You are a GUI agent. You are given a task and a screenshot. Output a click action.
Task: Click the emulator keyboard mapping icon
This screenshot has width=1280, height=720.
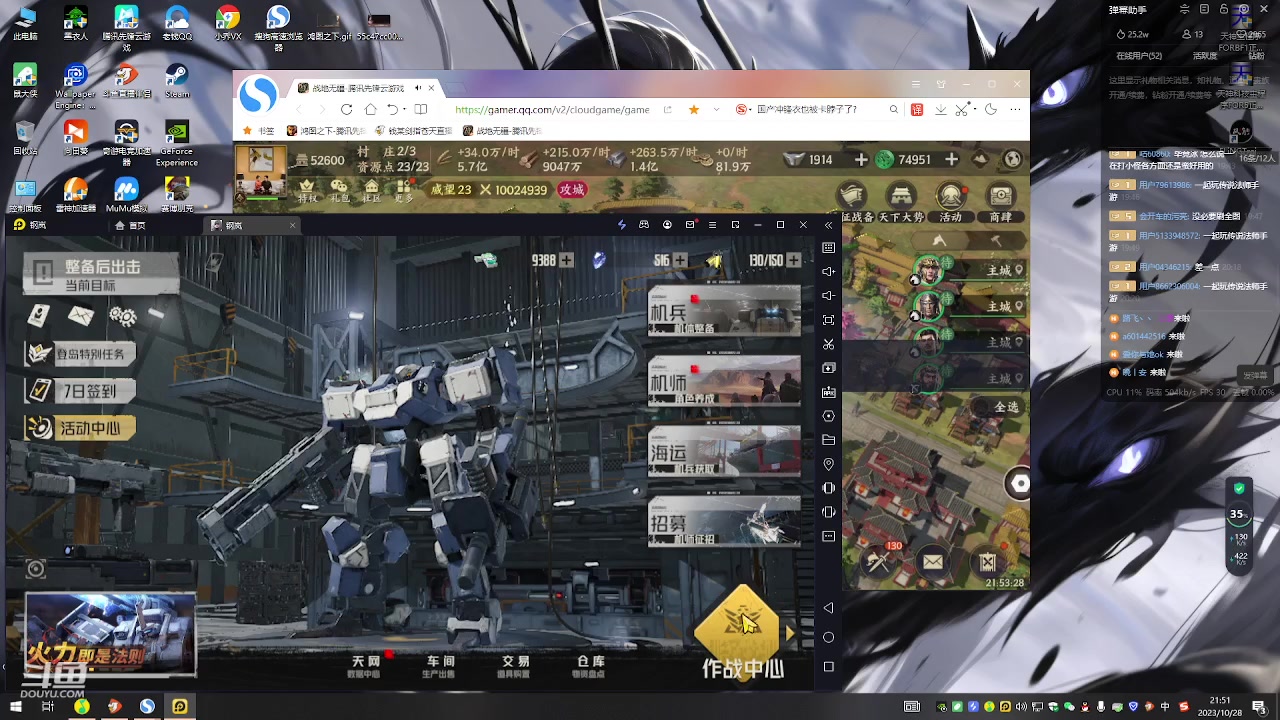pyautogui.click(x=828, y=248)
